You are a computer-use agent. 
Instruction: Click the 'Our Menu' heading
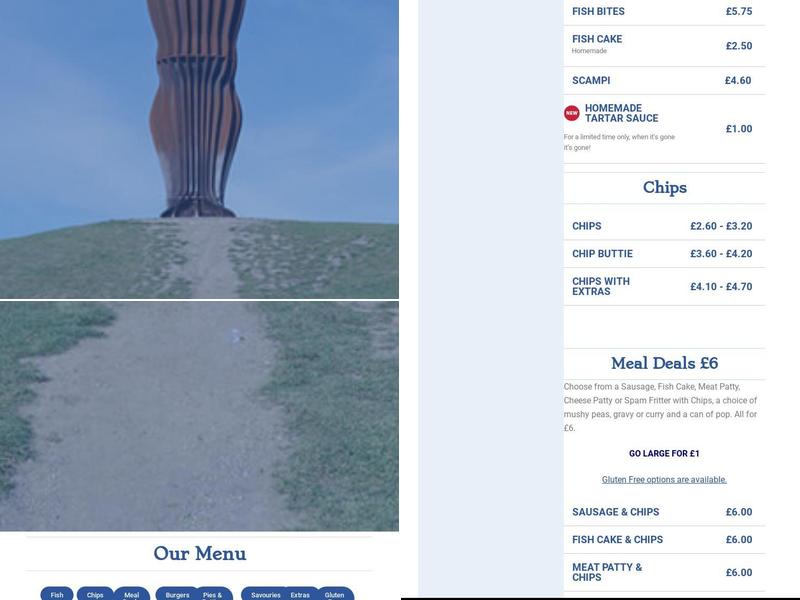[199, 554]
